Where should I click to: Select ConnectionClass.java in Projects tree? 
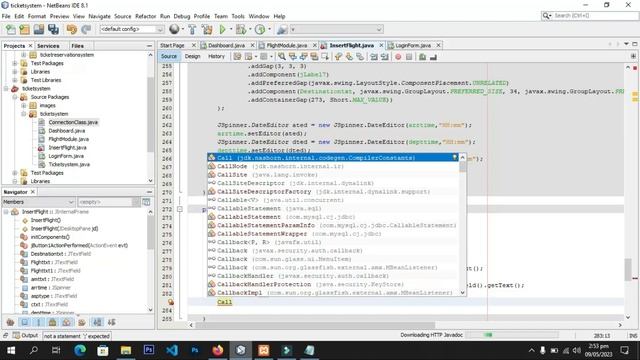[x=73, y=122]
